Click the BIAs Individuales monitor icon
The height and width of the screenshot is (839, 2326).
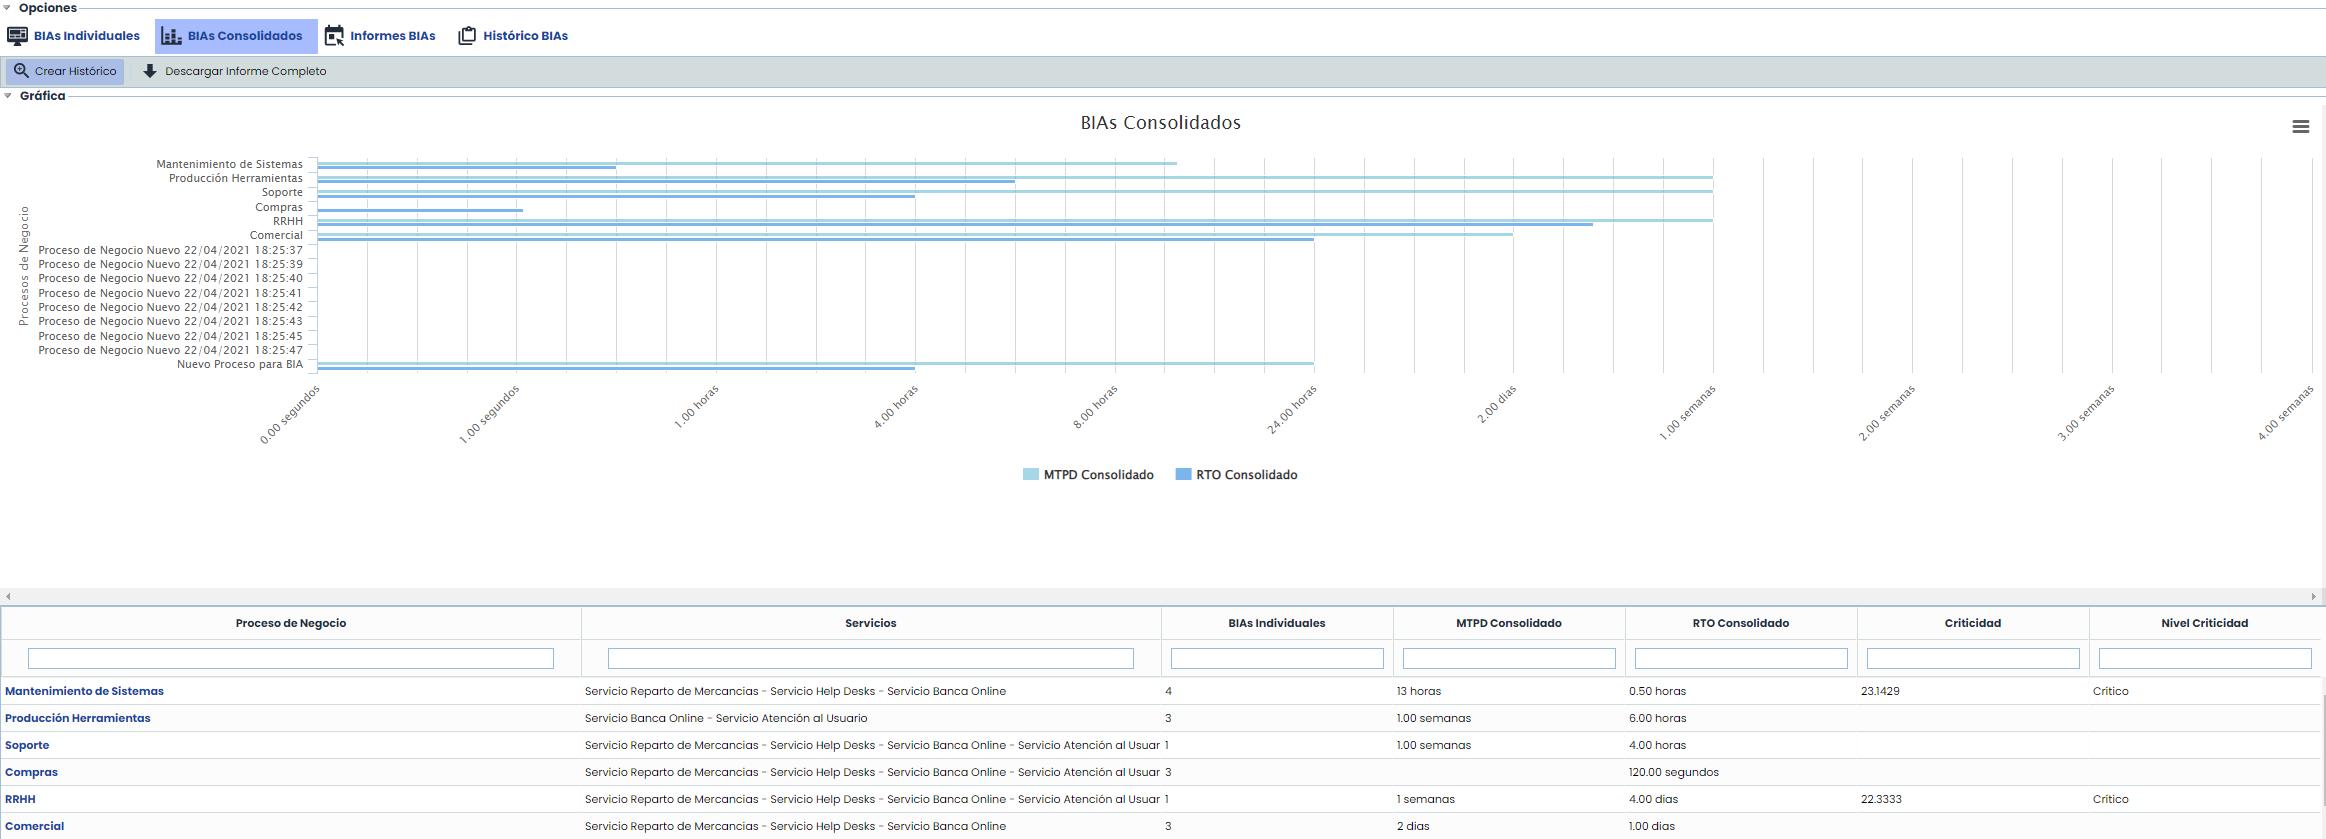17,36
